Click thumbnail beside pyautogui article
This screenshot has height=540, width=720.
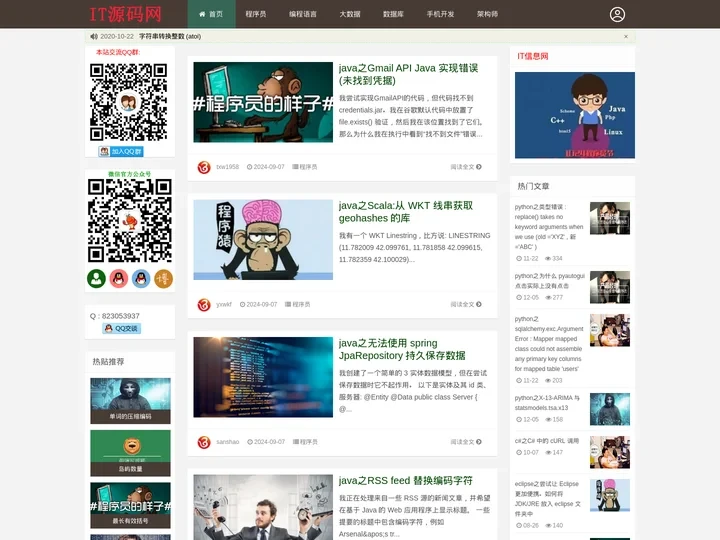(610, 287)
